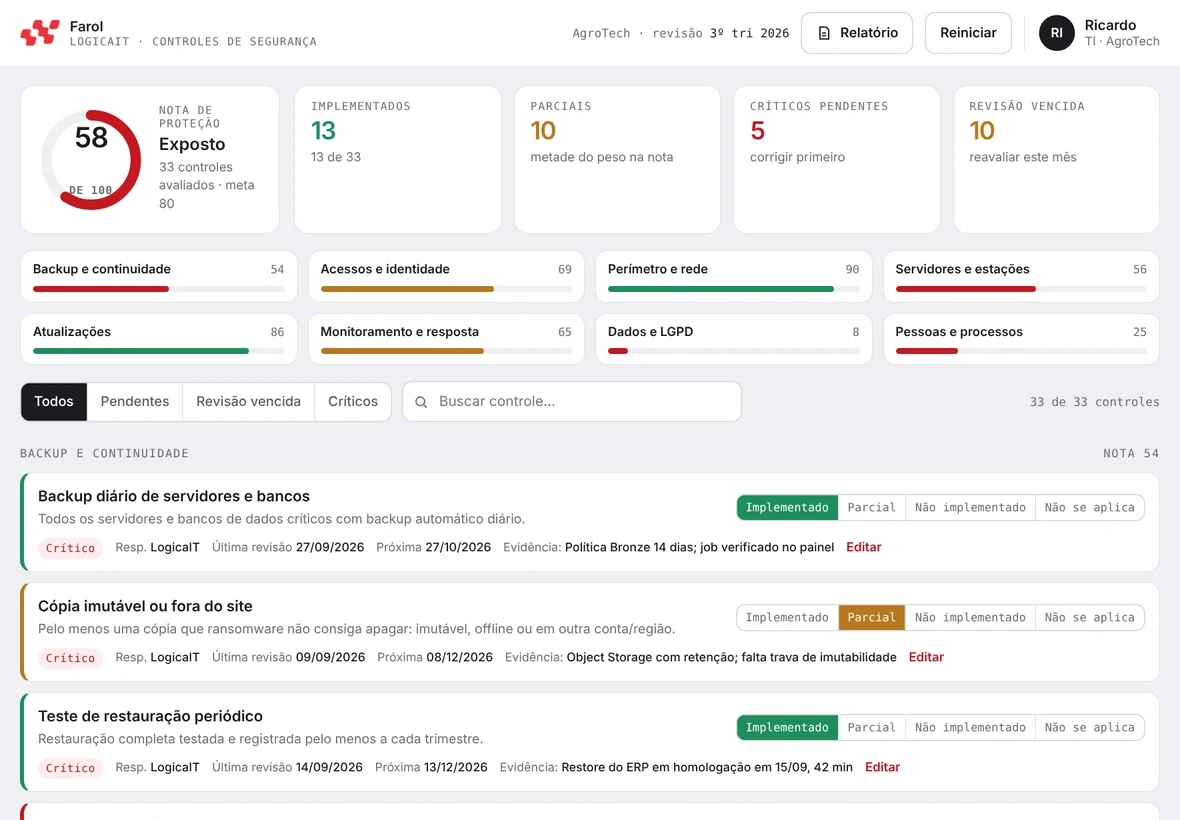The image size is (1180, 820).
Task: Click the document icon in Relatório button
Action: (824, 33)
